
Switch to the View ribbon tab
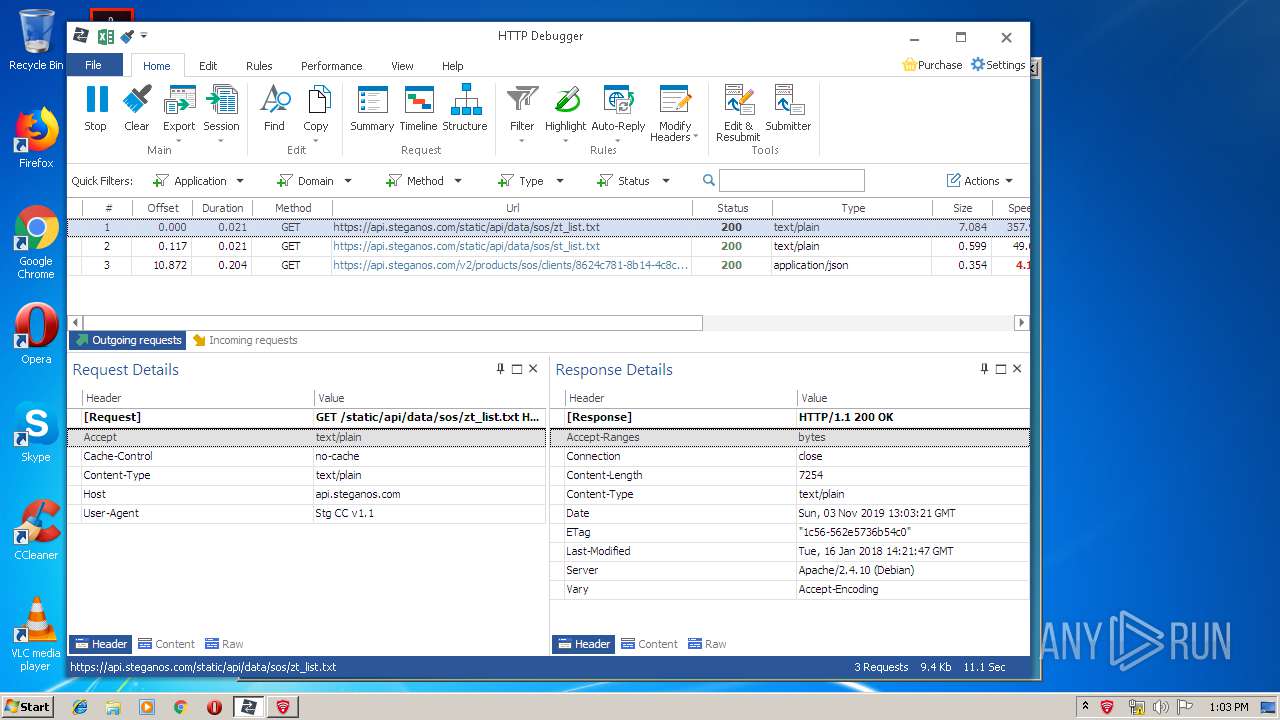pyautogui.click(x=402, y=66)
